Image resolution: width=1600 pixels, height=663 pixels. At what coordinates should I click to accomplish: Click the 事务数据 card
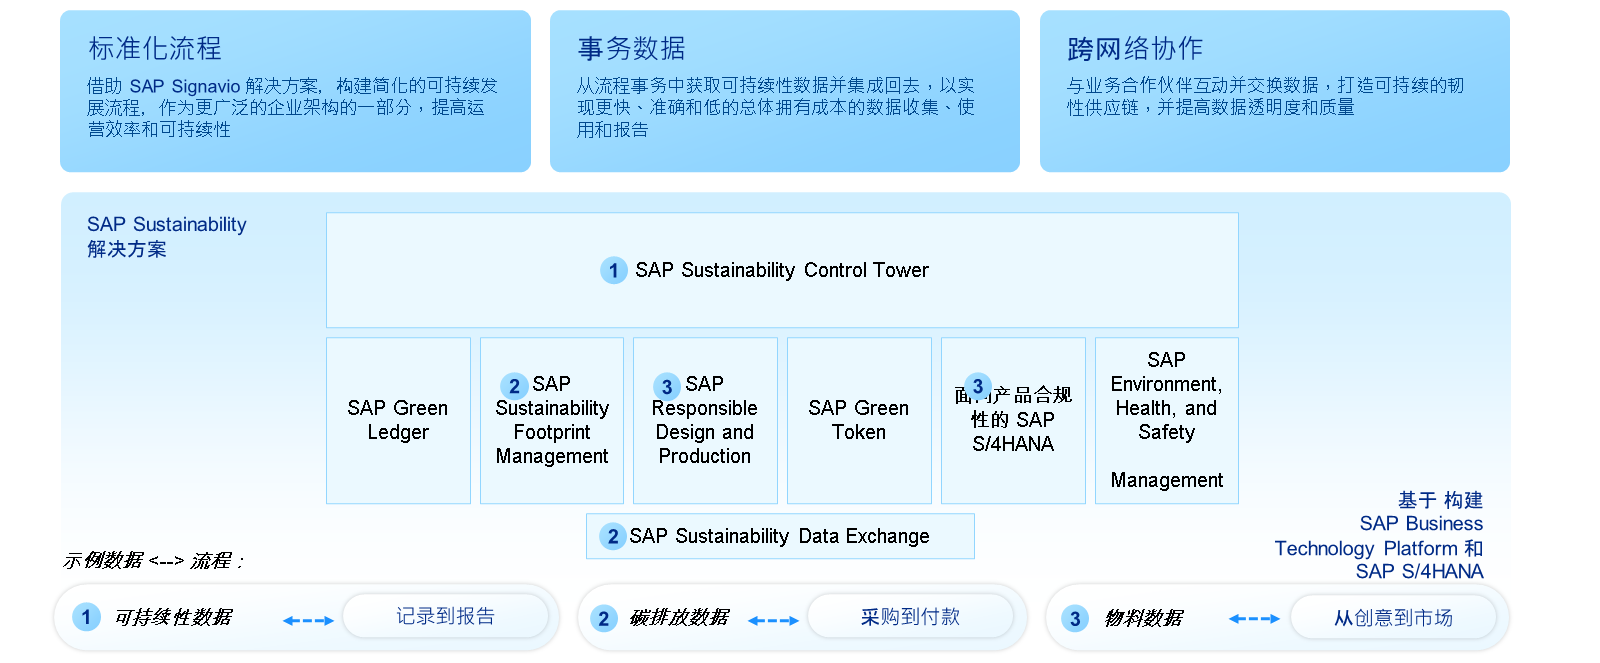point(785,91)
